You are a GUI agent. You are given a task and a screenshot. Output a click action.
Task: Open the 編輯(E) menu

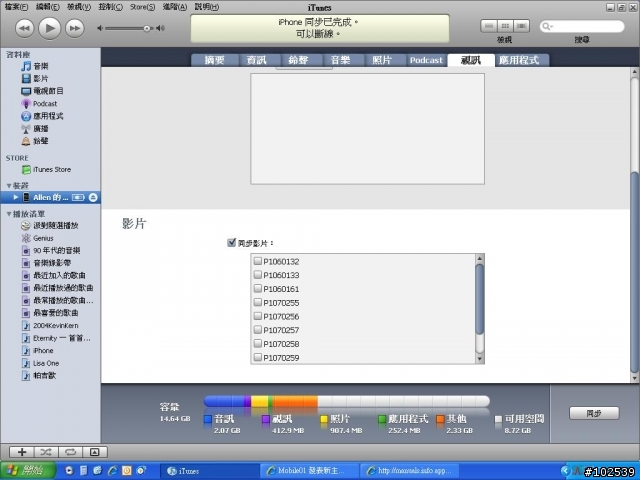47,7
